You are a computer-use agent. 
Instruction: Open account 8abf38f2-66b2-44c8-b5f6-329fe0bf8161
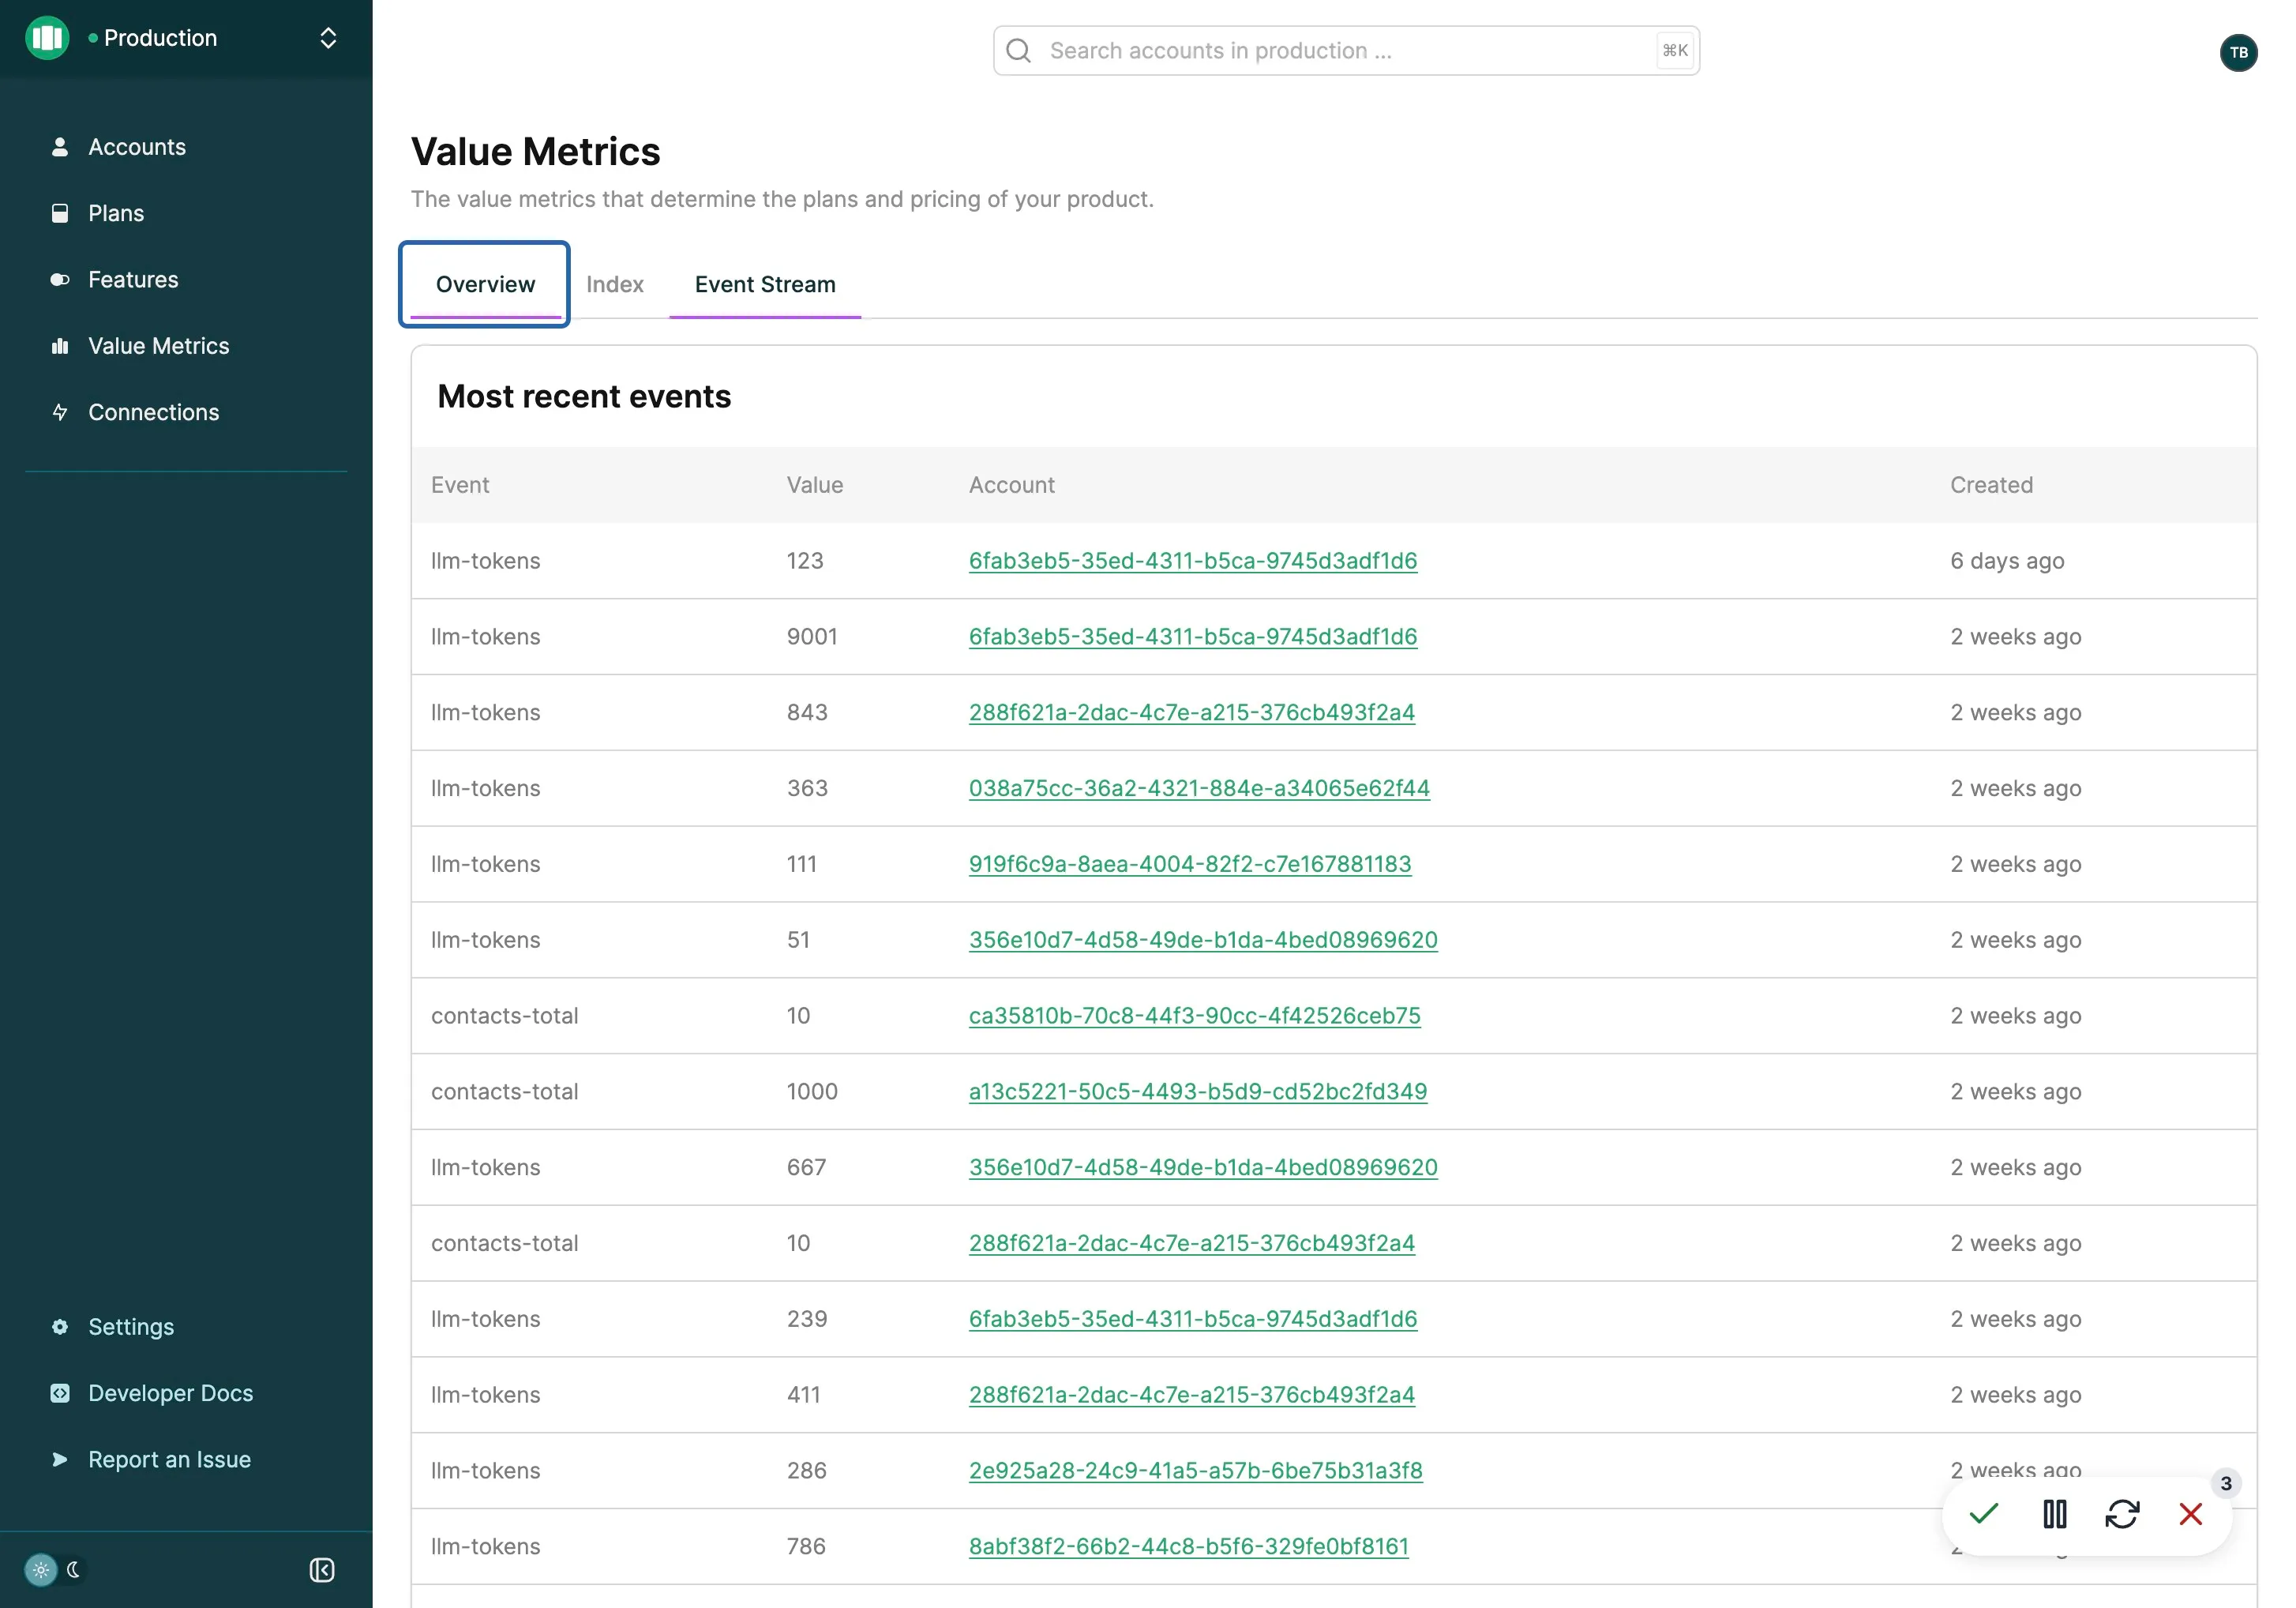tap(1189, 1547)
